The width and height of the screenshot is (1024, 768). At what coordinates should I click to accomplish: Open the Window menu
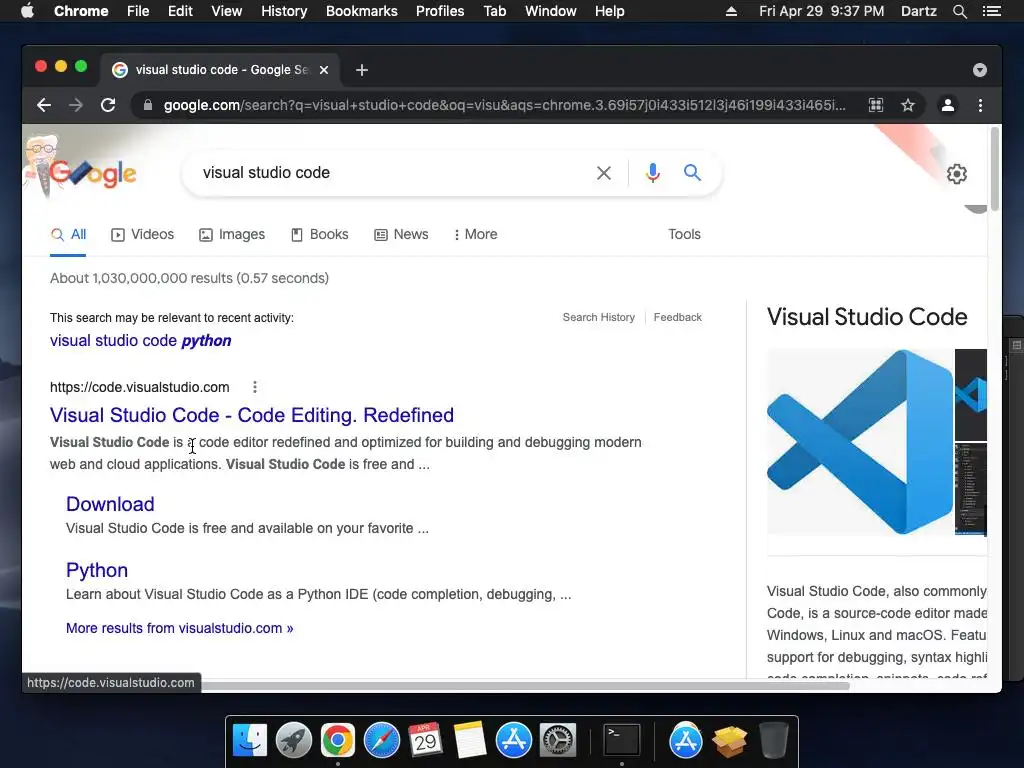(x=551, y=11)
